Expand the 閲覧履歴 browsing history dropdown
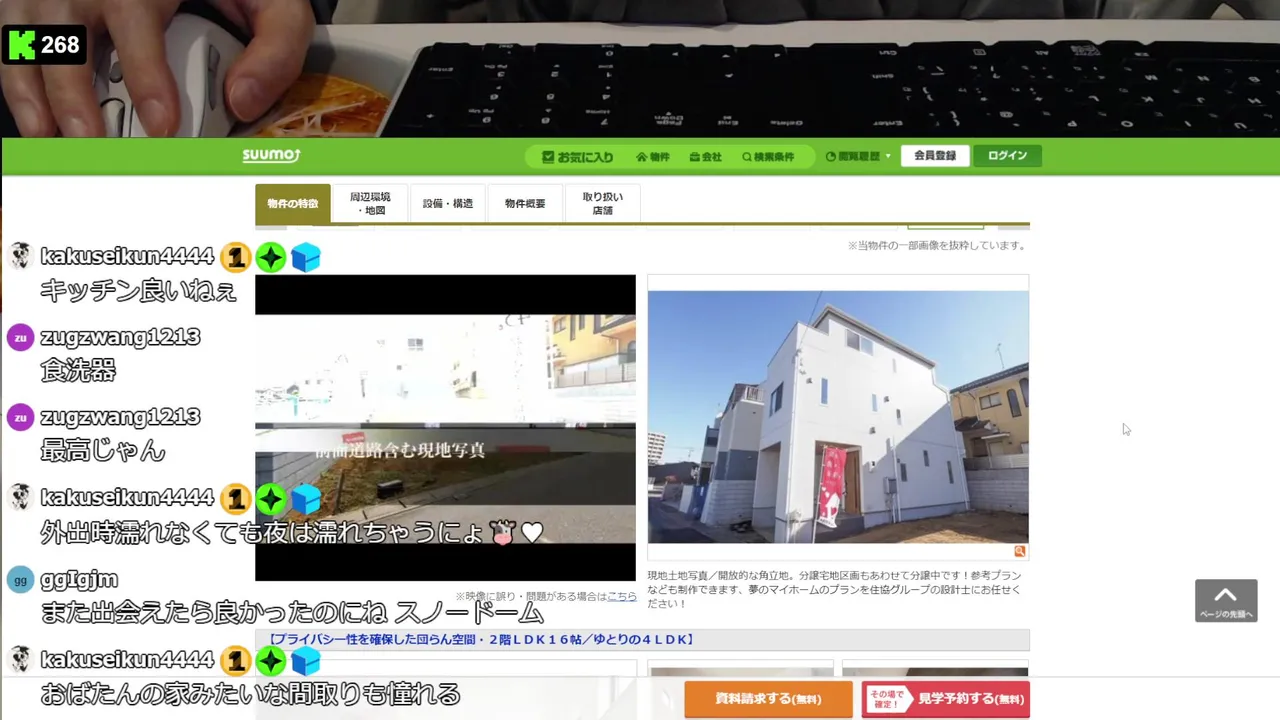Viewport: 1280px width, 720px height. [858, 157]
